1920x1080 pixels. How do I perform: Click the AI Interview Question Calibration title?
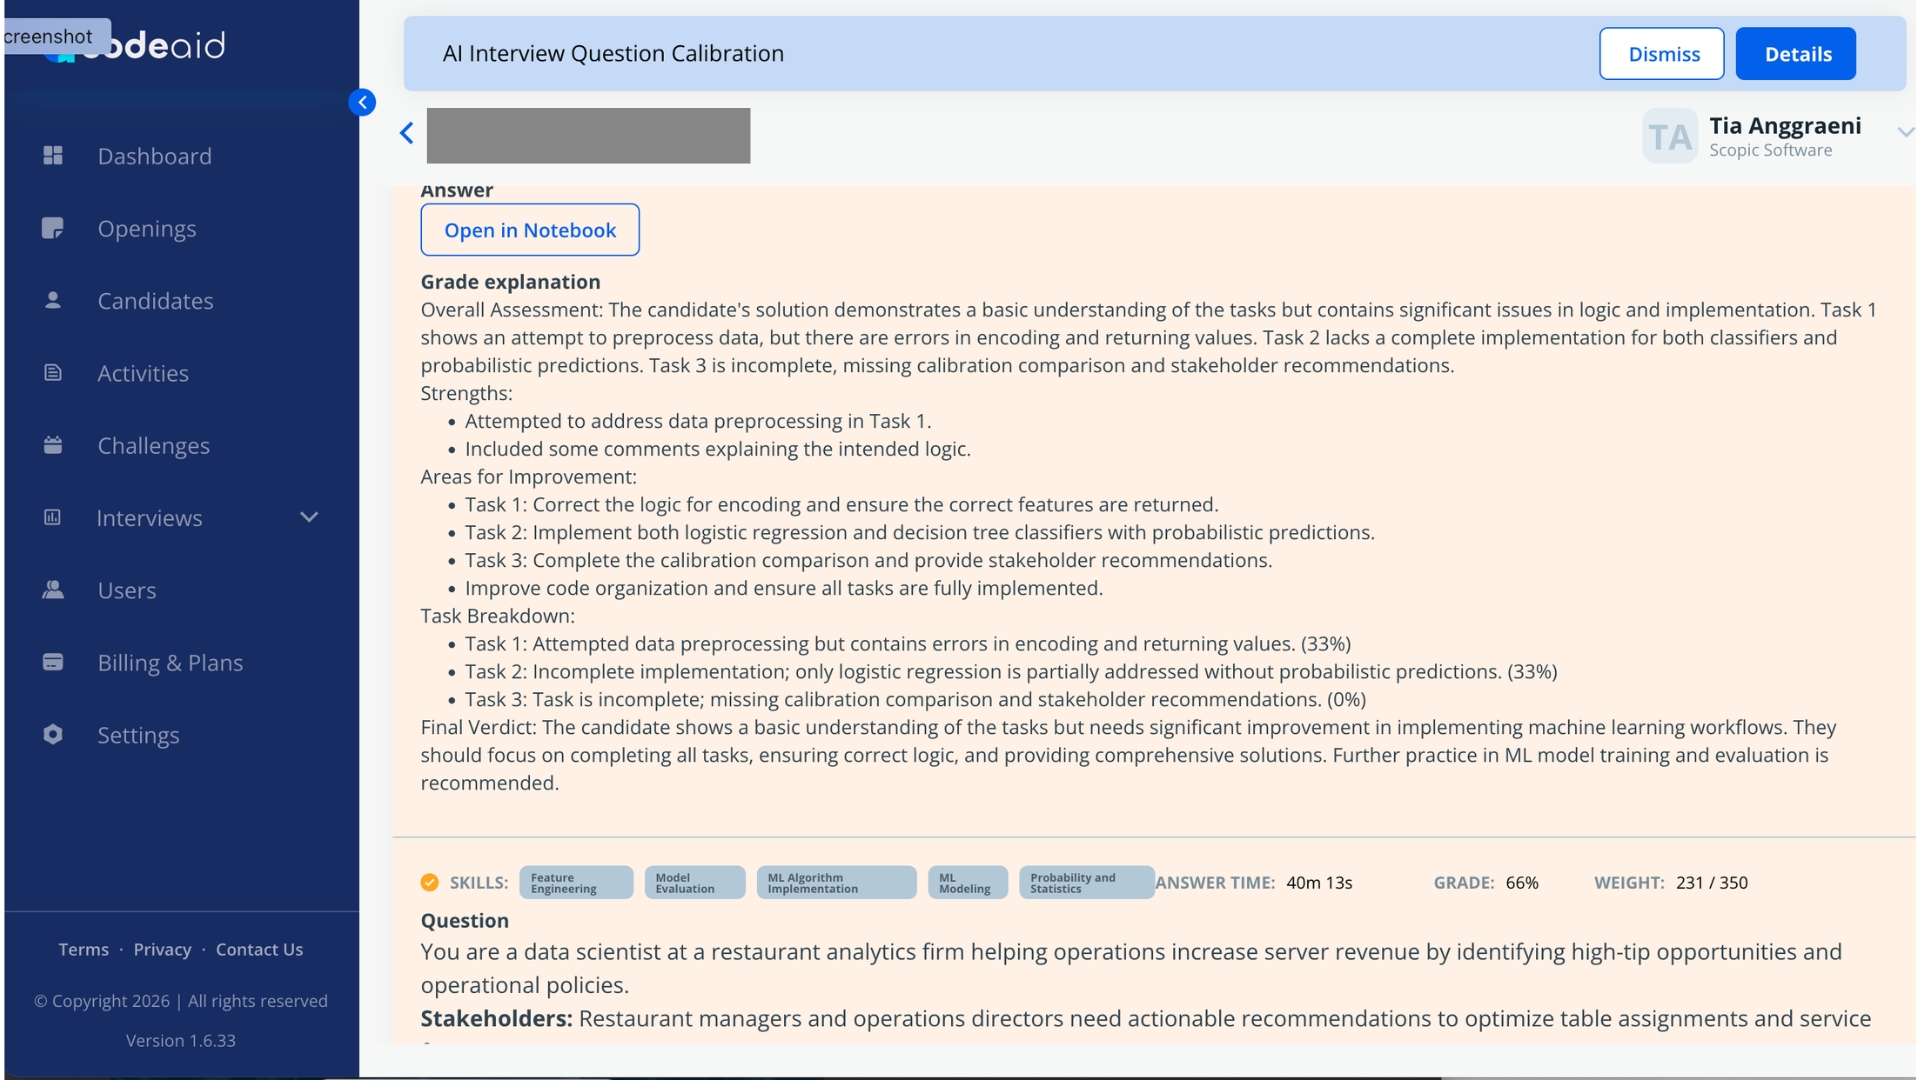(x=613, y=54)
